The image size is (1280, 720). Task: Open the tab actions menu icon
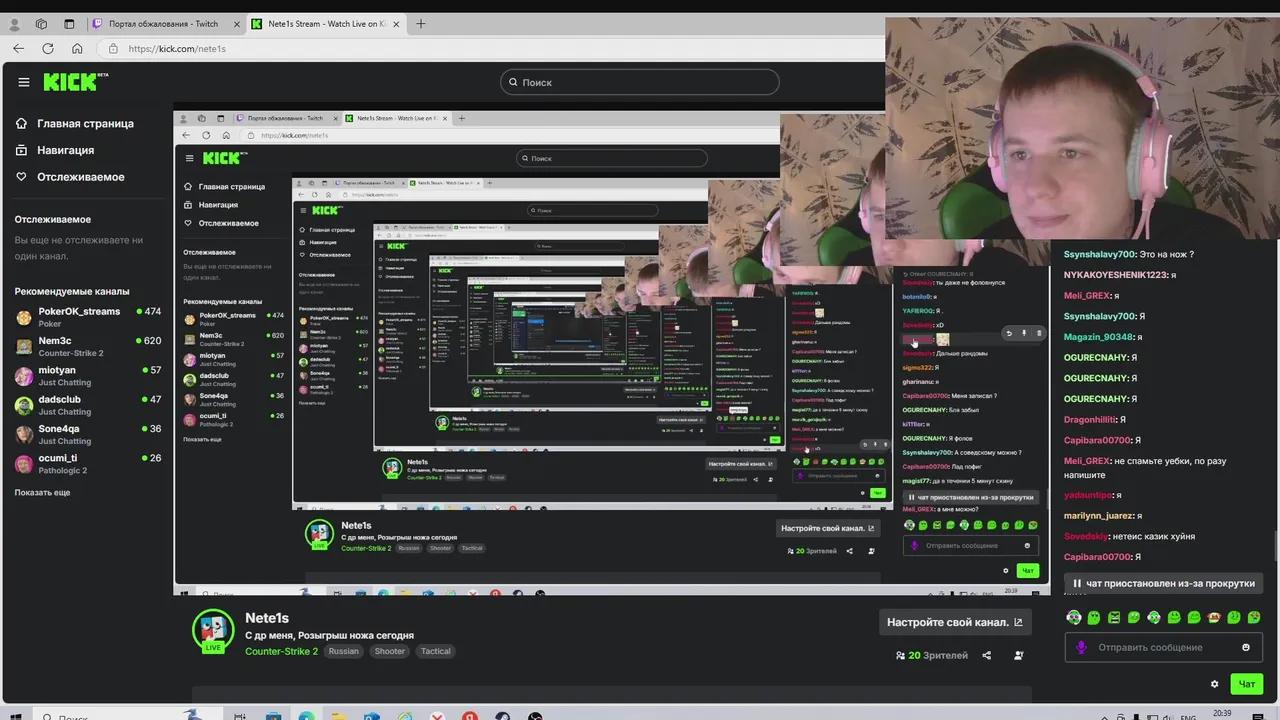(69, 24)
